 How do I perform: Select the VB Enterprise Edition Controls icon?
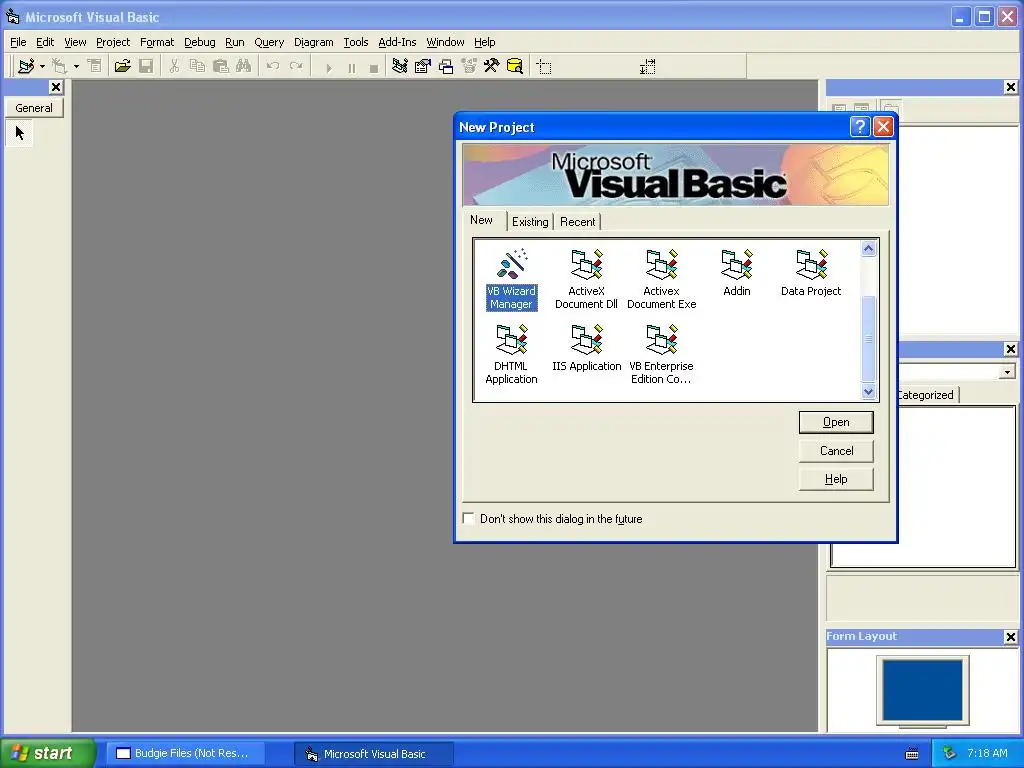coord(662,355)
